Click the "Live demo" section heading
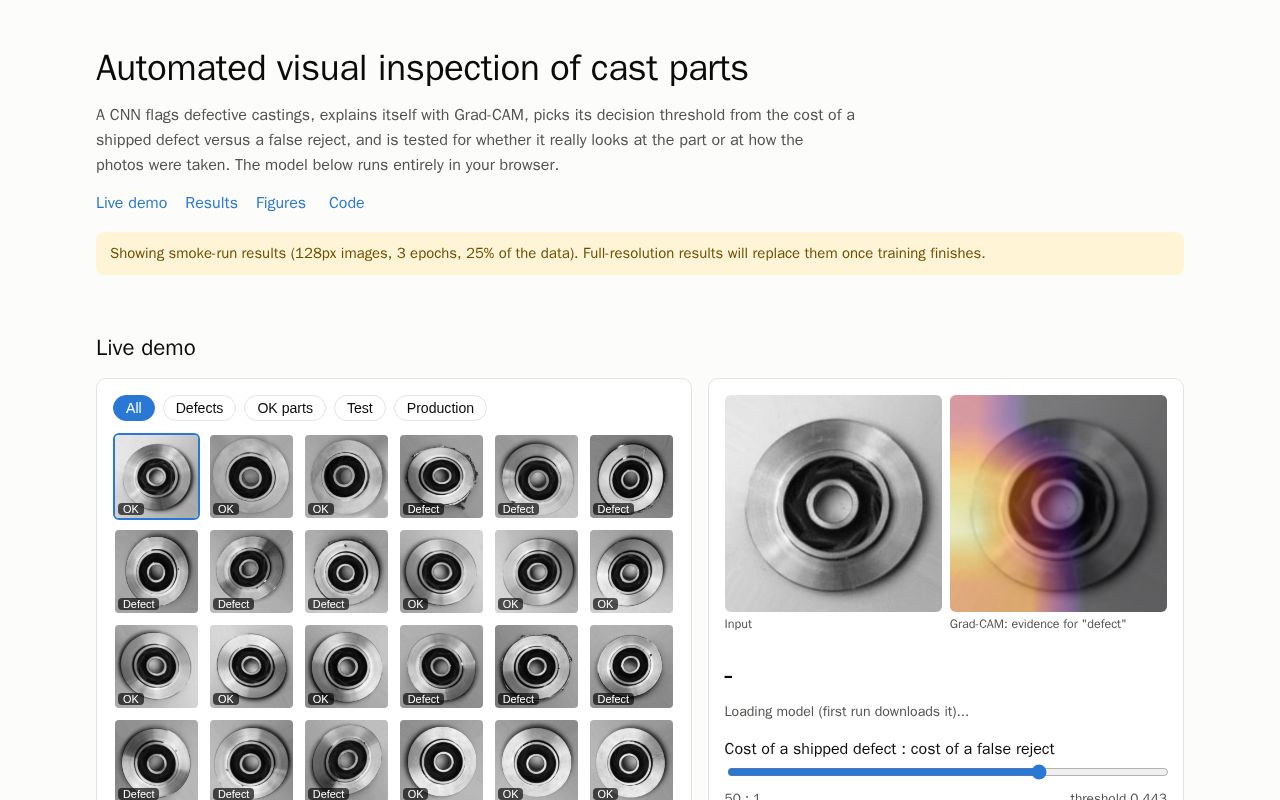Image resolution: width=1280 pixels, height=800 pixels. click(x=146, y=348)
